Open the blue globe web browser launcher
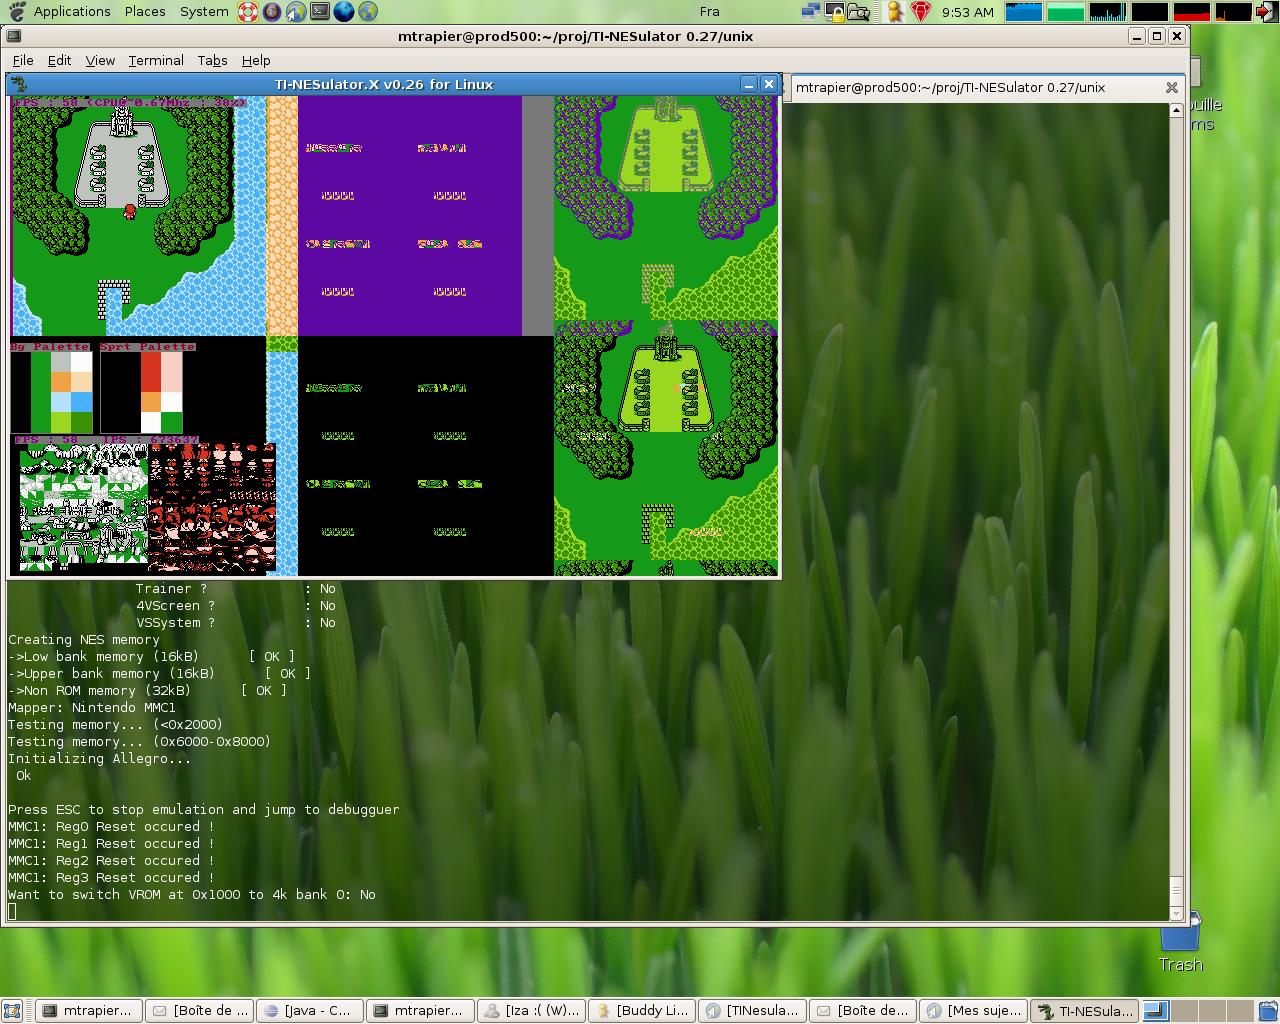The image size is (1280, 1024). (x=344, y=12)
